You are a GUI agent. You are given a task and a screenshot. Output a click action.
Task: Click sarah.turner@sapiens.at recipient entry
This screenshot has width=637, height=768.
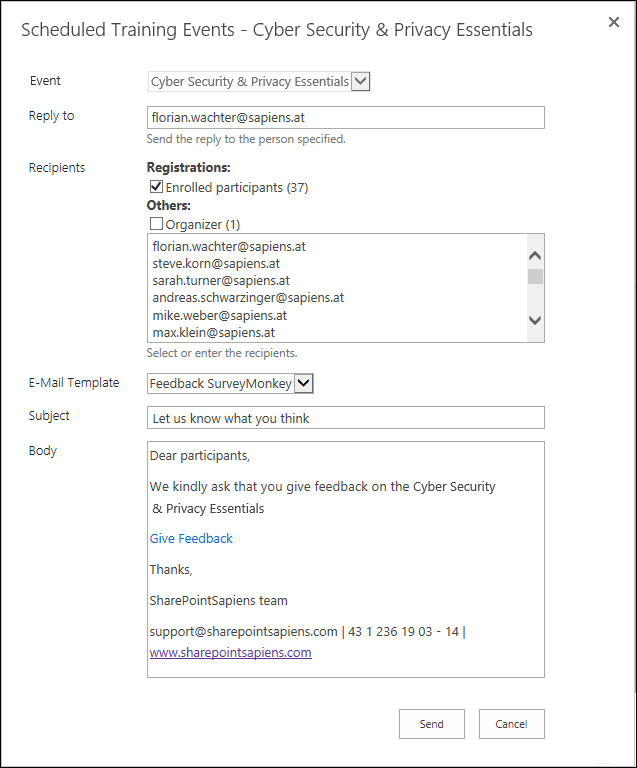point(221,281)
